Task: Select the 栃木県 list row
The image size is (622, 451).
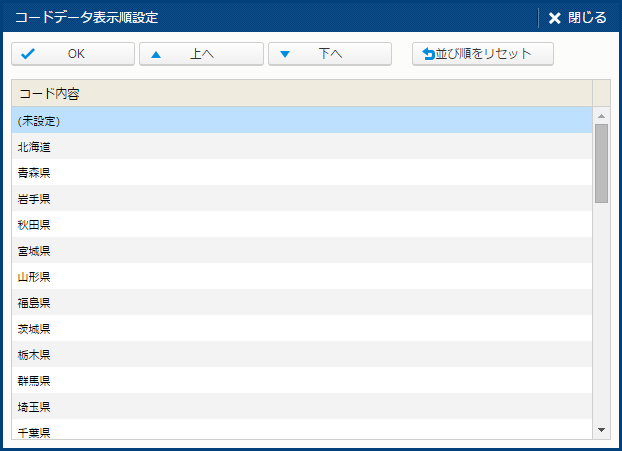Action: (300, 355)
